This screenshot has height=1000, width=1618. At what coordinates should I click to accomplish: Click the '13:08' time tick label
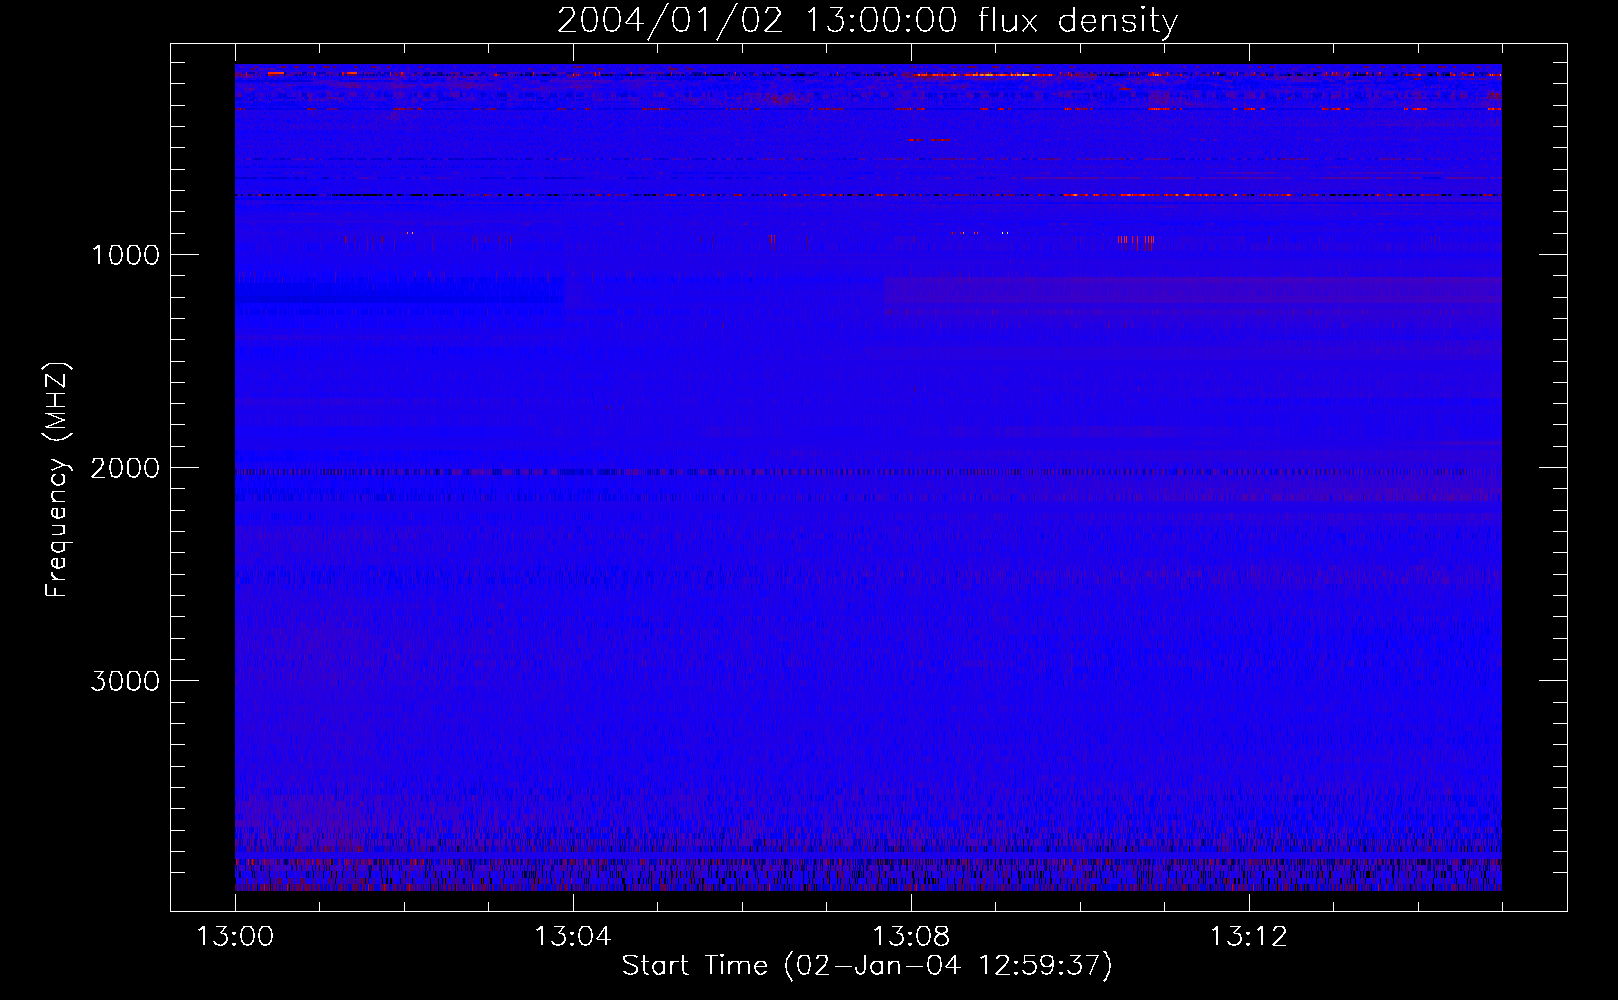tap(911, 937)
